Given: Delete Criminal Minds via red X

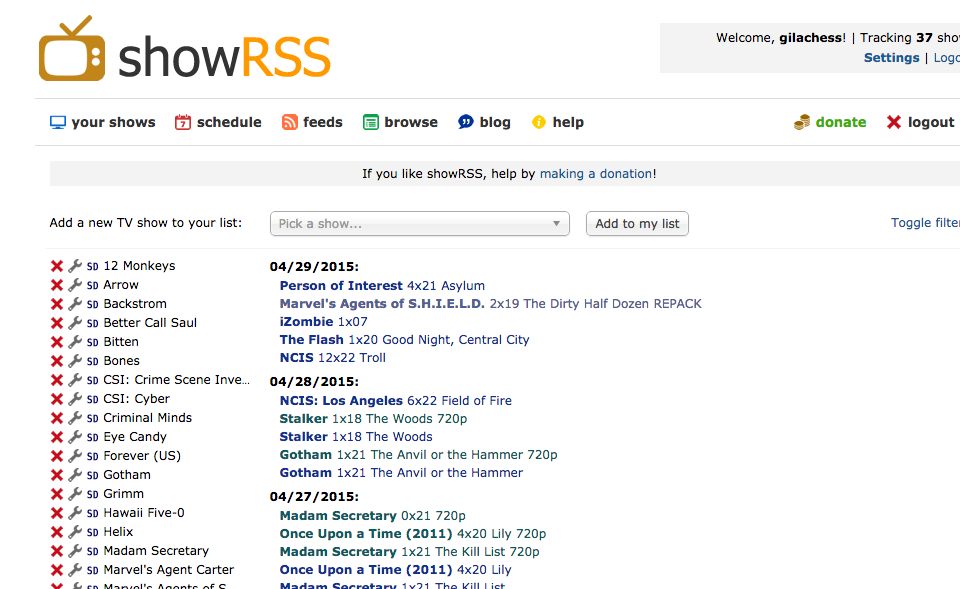Looking at the screenshot, I should 57,418.
